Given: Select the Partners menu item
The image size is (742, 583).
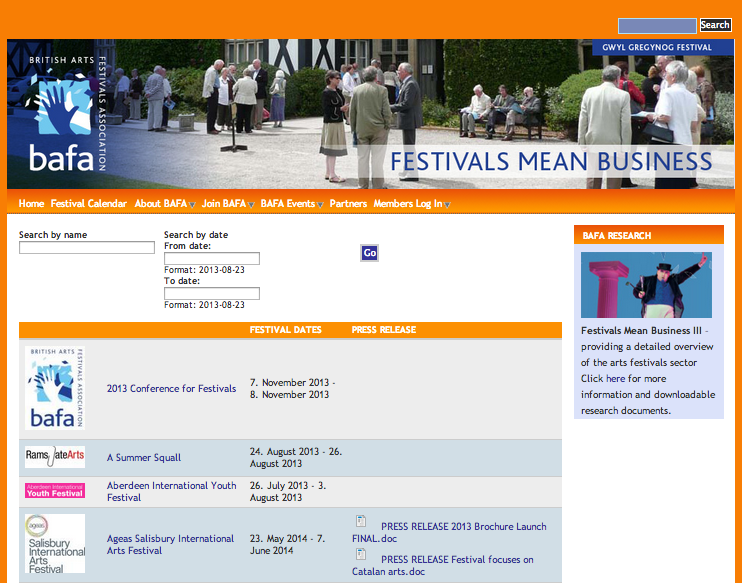Looking at the screenshot, I should pyautogui.click(x=348, y=204).
